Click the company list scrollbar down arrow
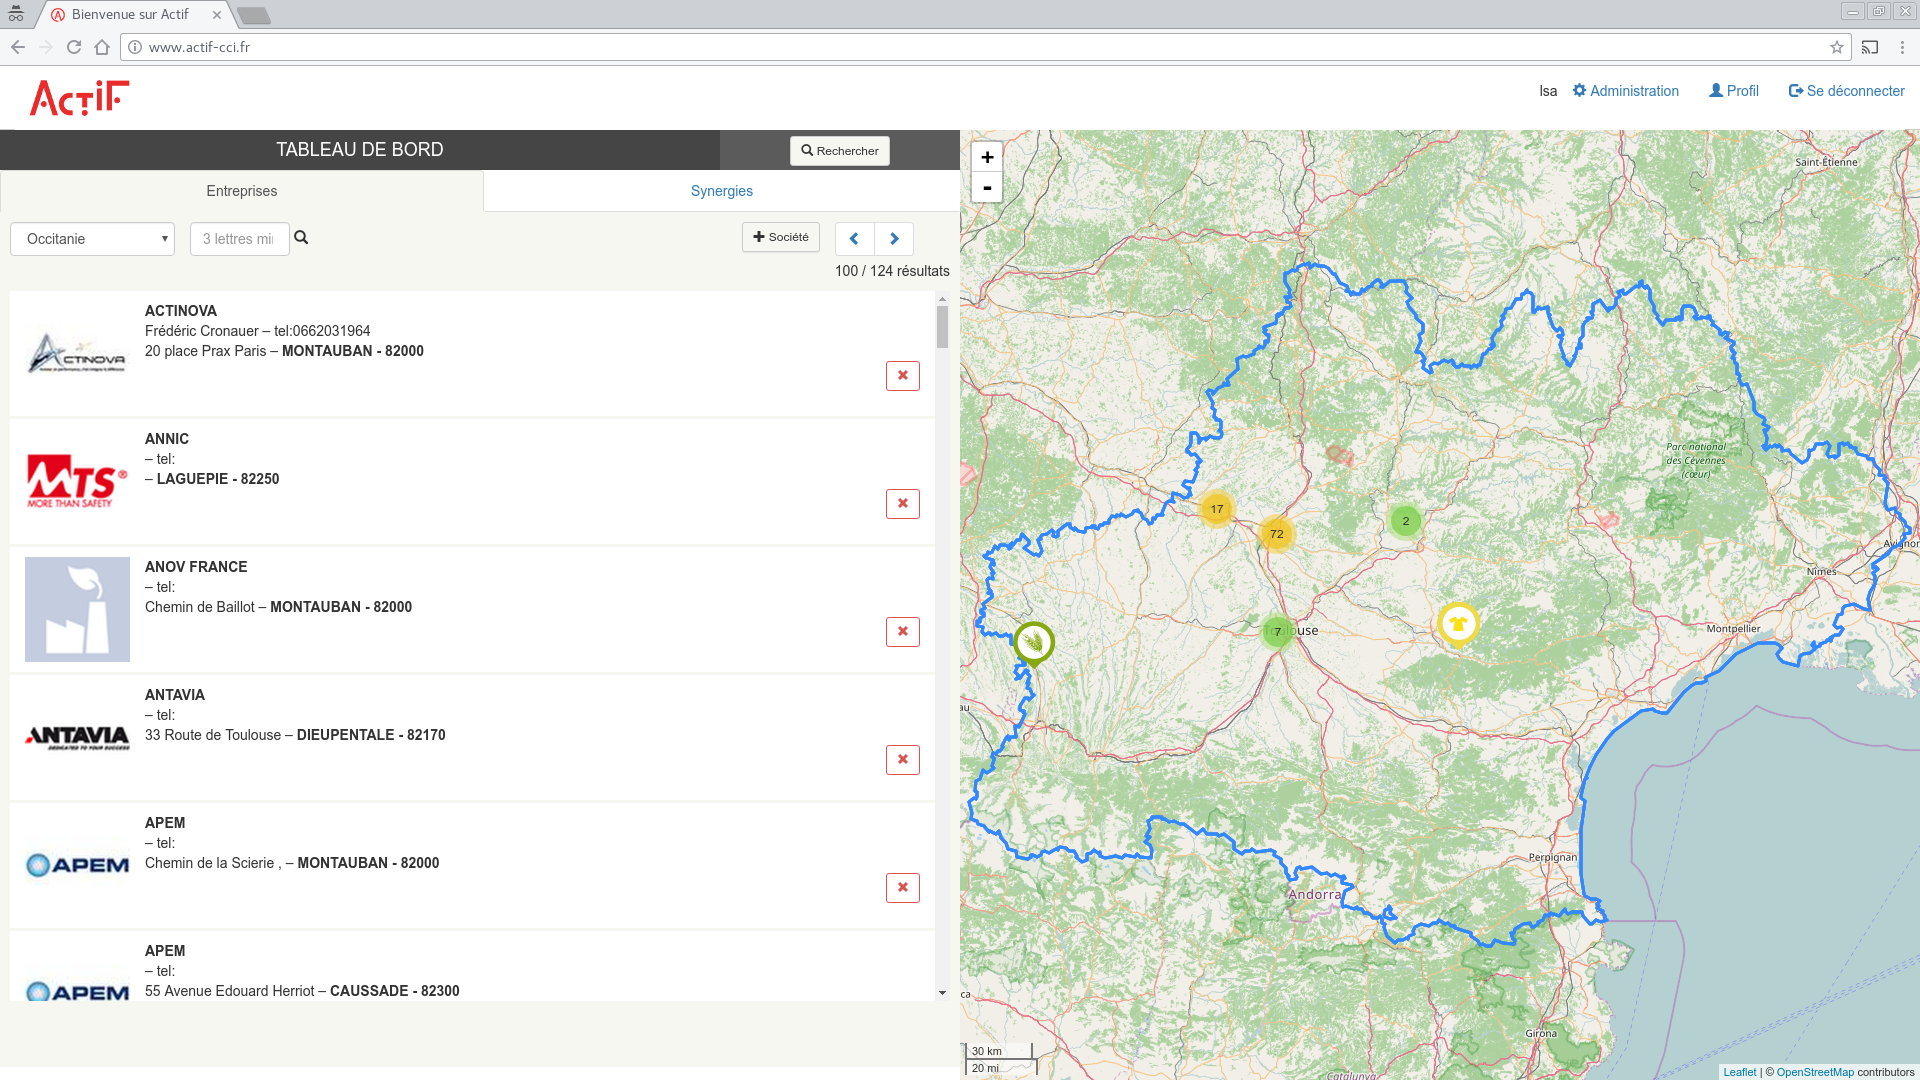1920x1080 pixels. [x=942, y=993]
